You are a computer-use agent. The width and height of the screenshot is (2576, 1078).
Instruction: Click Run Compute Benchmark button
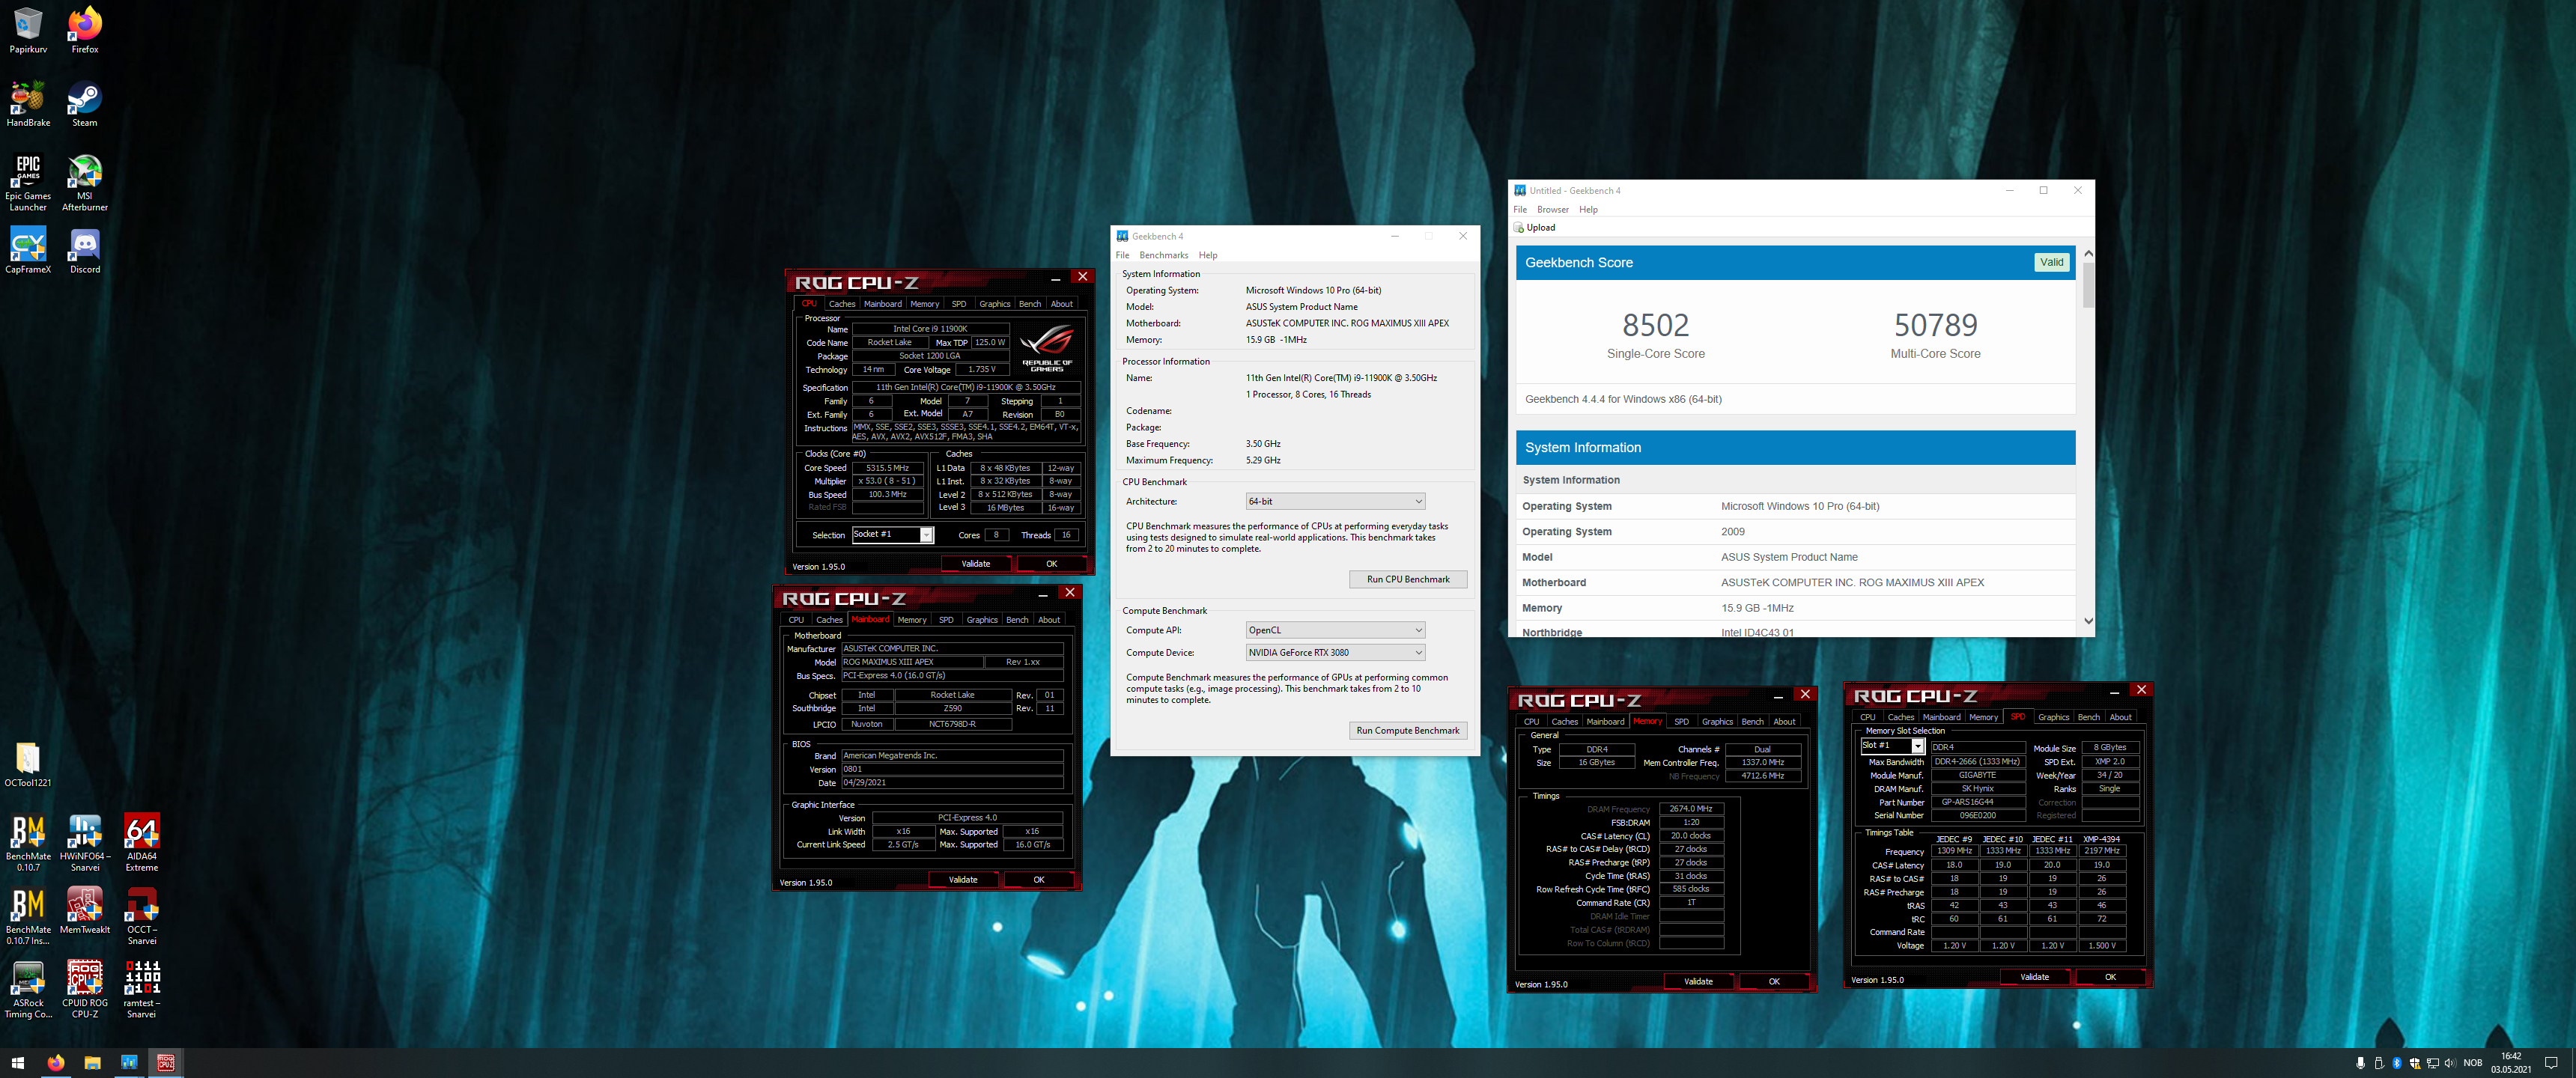tap(1408, 730)
